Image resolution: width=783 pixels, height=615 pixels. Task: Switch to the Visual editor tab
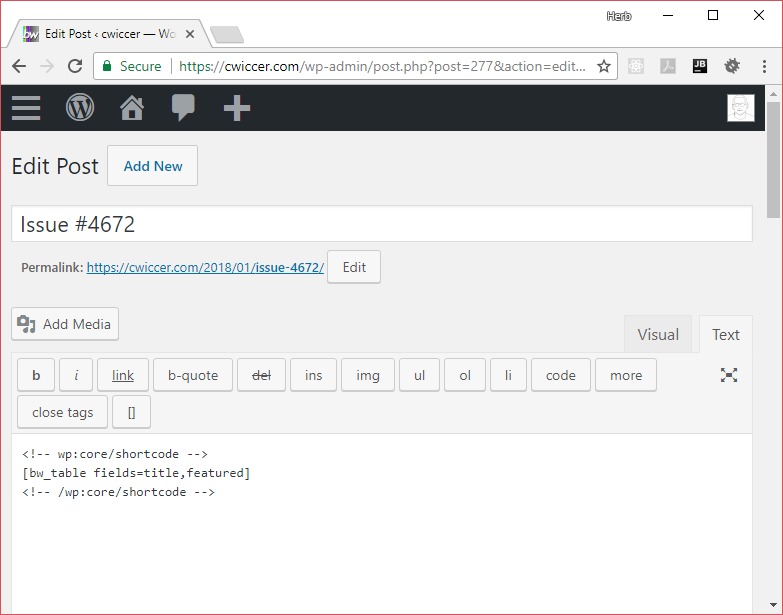[x=658, y=334]
